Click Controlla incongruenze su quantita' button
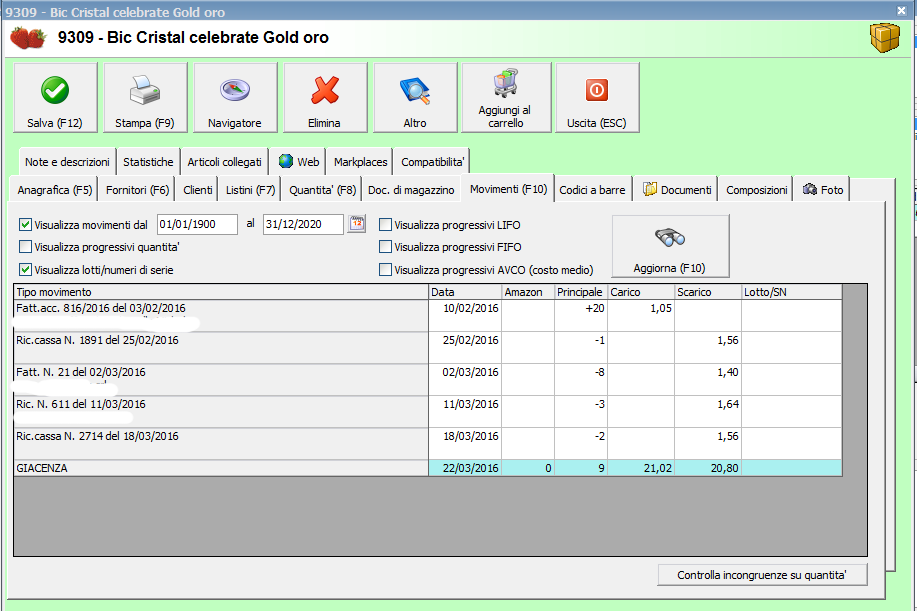The height and width of the screenshot is (611, 917). click(x=762, y=575)
